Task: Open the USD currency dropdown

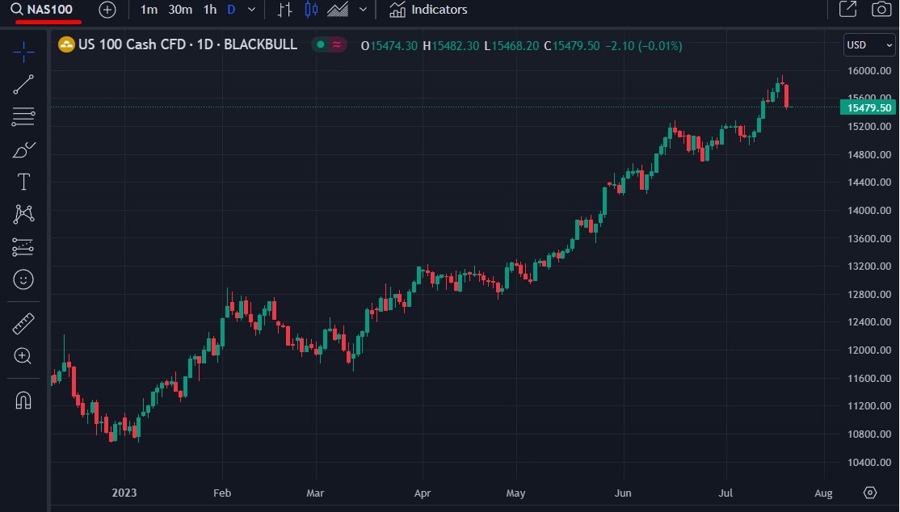Action: click(870, 45)
